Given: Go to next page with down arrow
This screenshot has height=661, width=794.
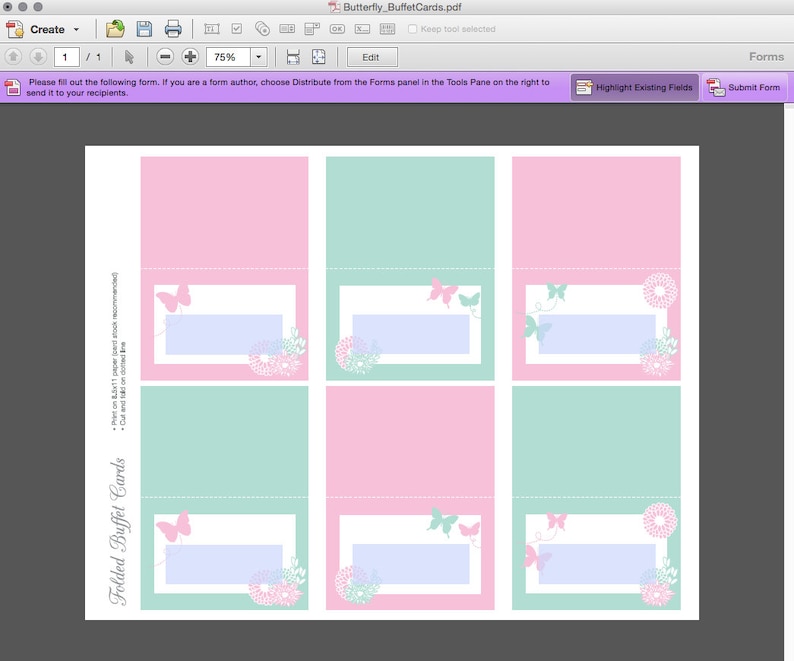Looking at the screenshot, I should (x=38, y=57).
